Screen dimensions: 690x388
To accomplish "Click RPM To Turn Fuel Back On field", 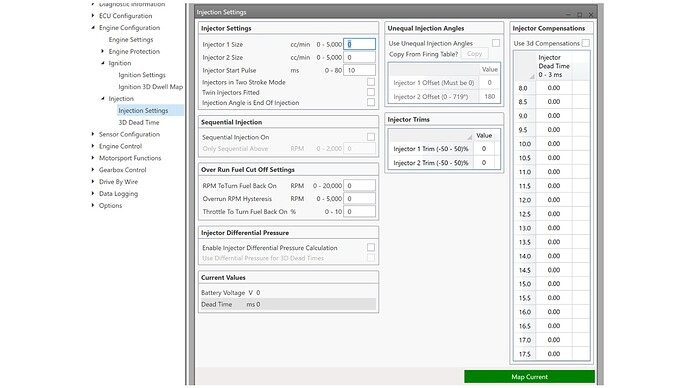I will point(360,186).
